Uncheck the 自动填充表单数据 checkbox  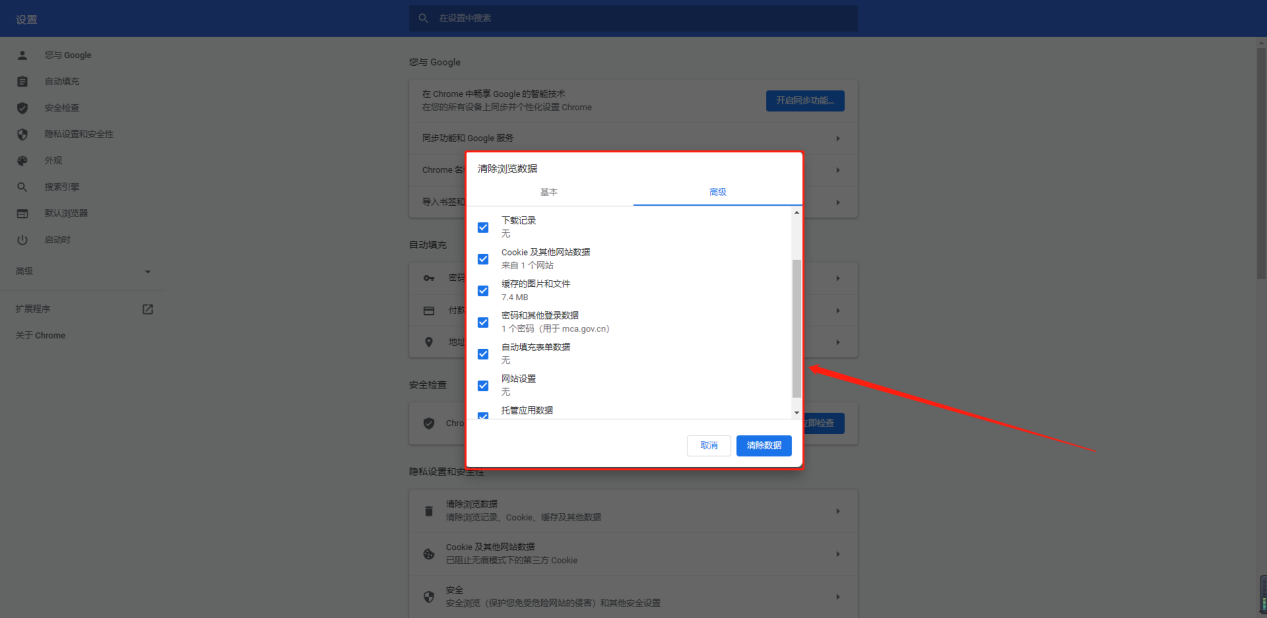click(483, 354)
